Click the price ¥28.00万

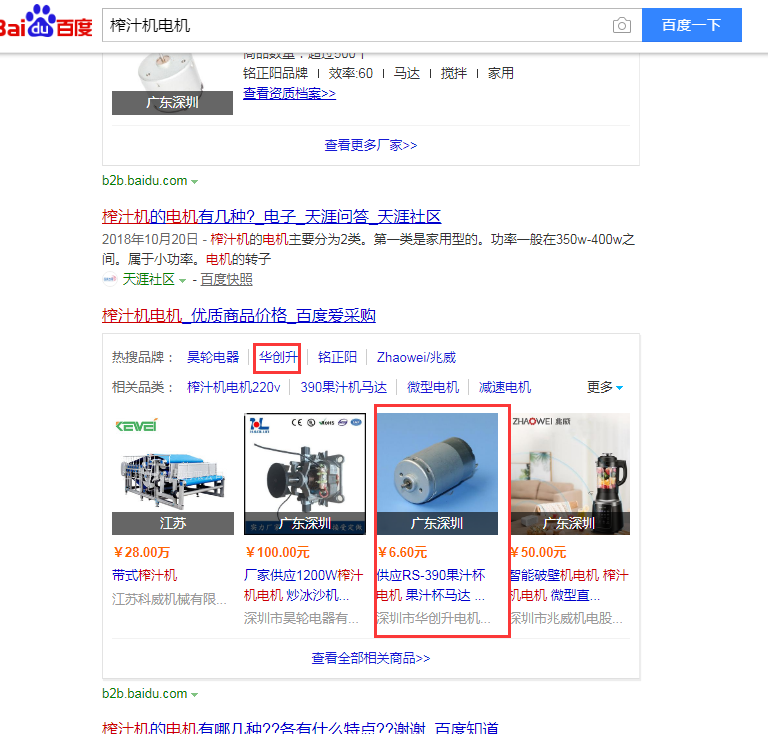coord(142,552)
